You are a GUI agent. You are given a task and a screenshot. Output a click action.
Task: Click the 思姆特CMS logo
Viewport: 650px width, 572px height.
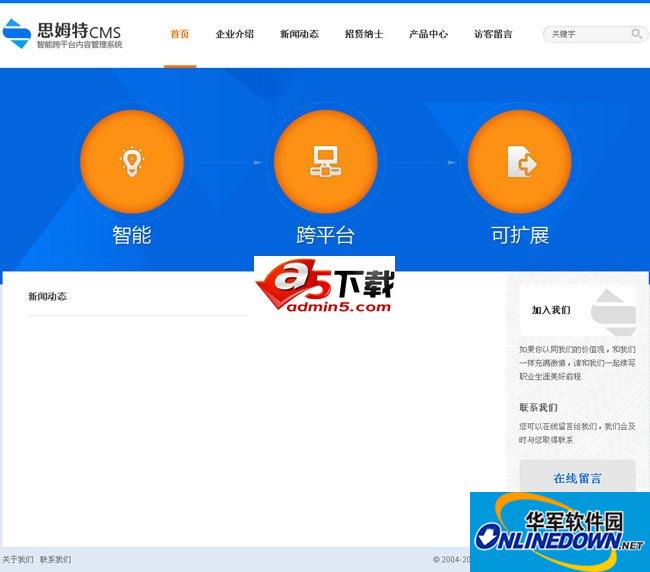pyautogui.click(x=62, y=34)
